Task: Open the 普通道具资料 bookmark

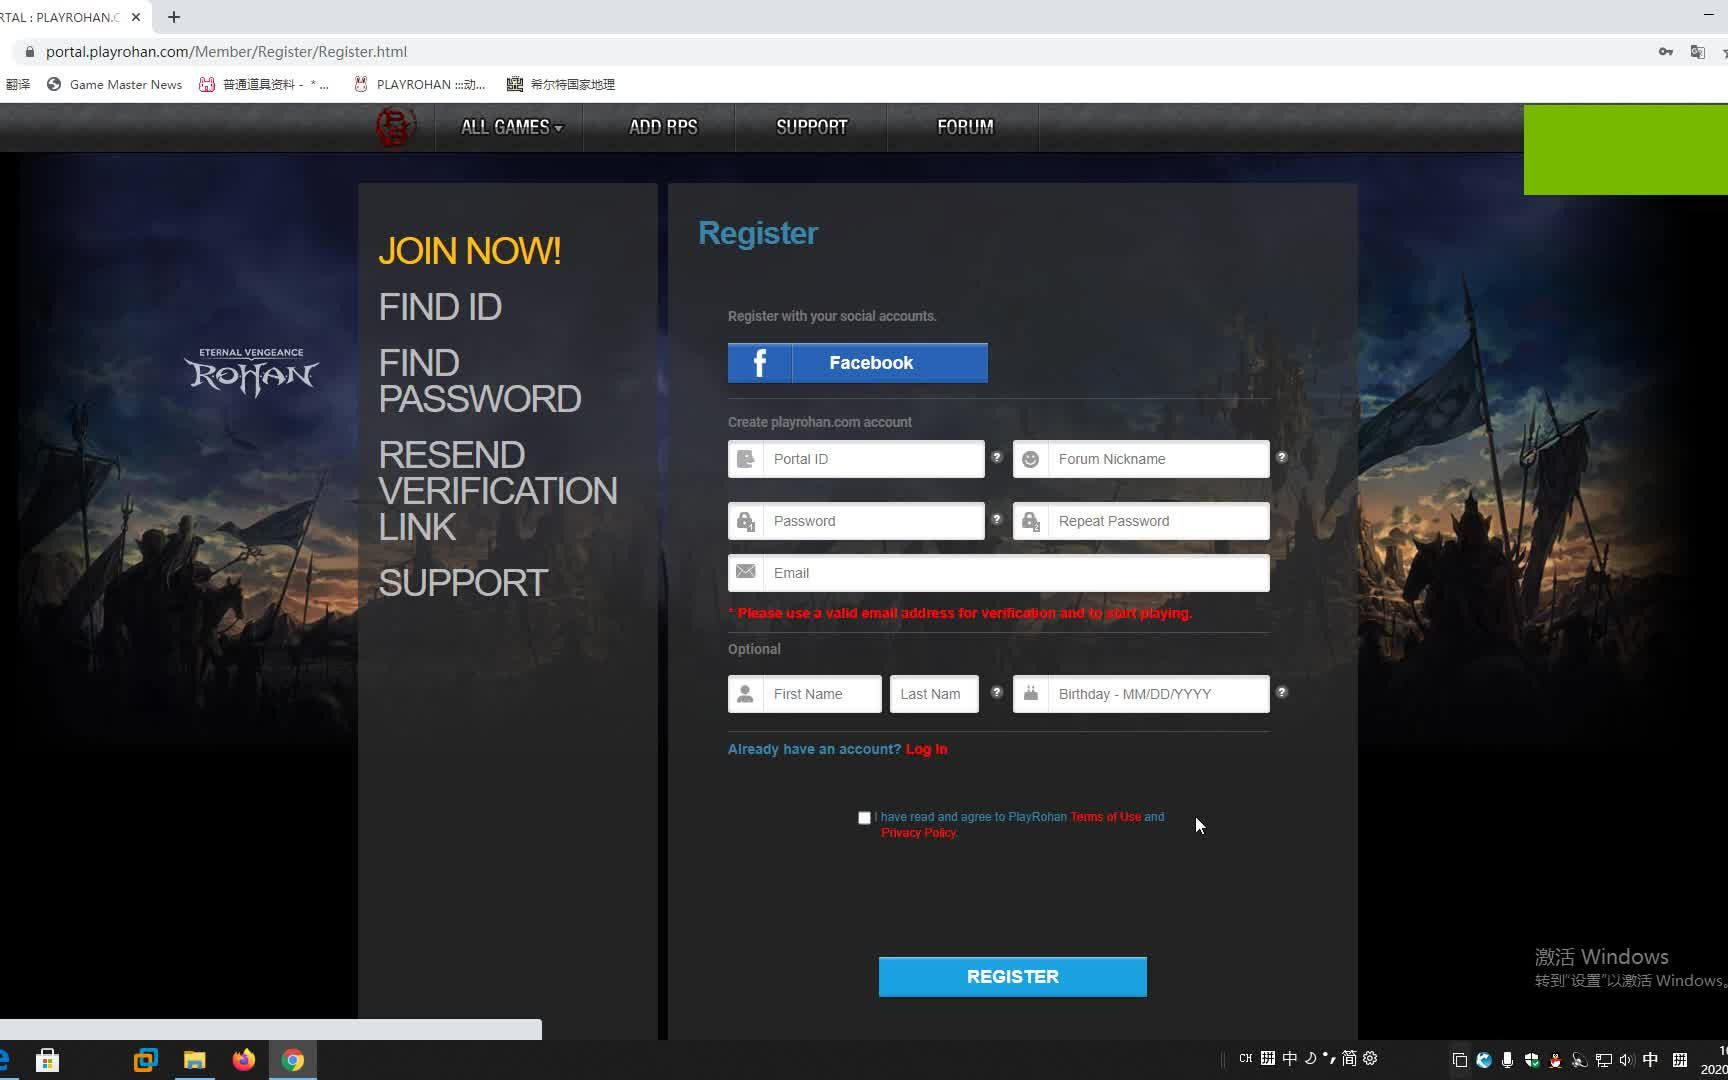Action: click(265, 84)
